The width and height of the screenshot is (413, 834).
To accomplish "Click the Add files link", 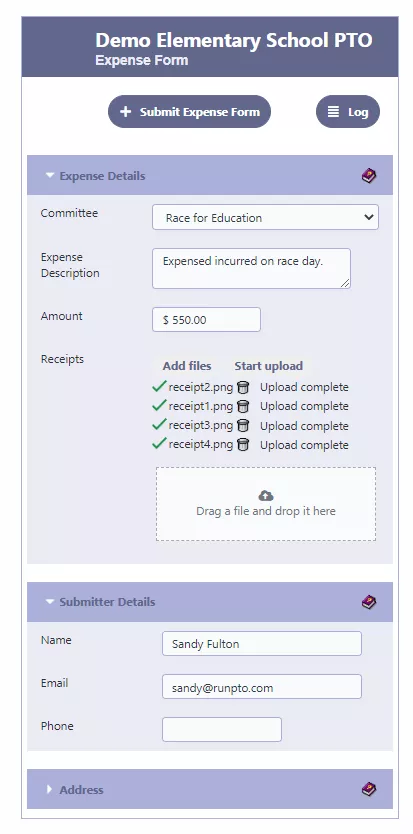I will coord(187,366).
